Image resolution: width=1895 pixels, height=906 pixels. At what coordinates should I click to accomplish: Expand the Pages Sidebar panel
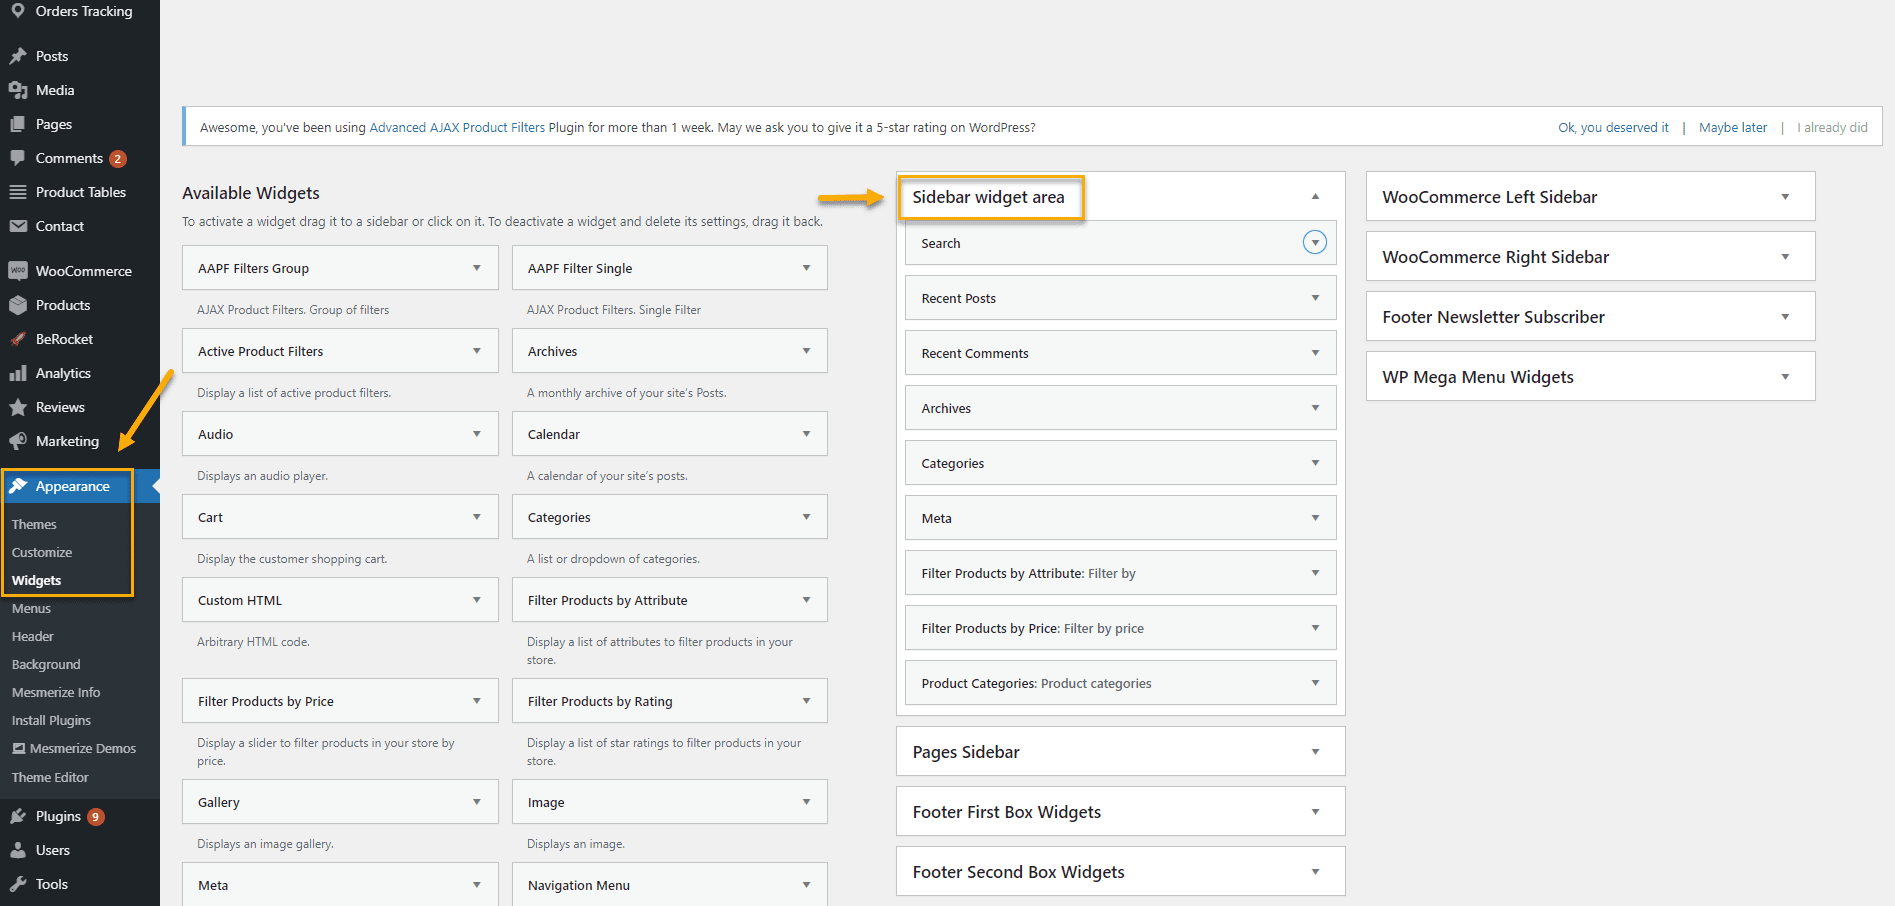[1316, 752]
